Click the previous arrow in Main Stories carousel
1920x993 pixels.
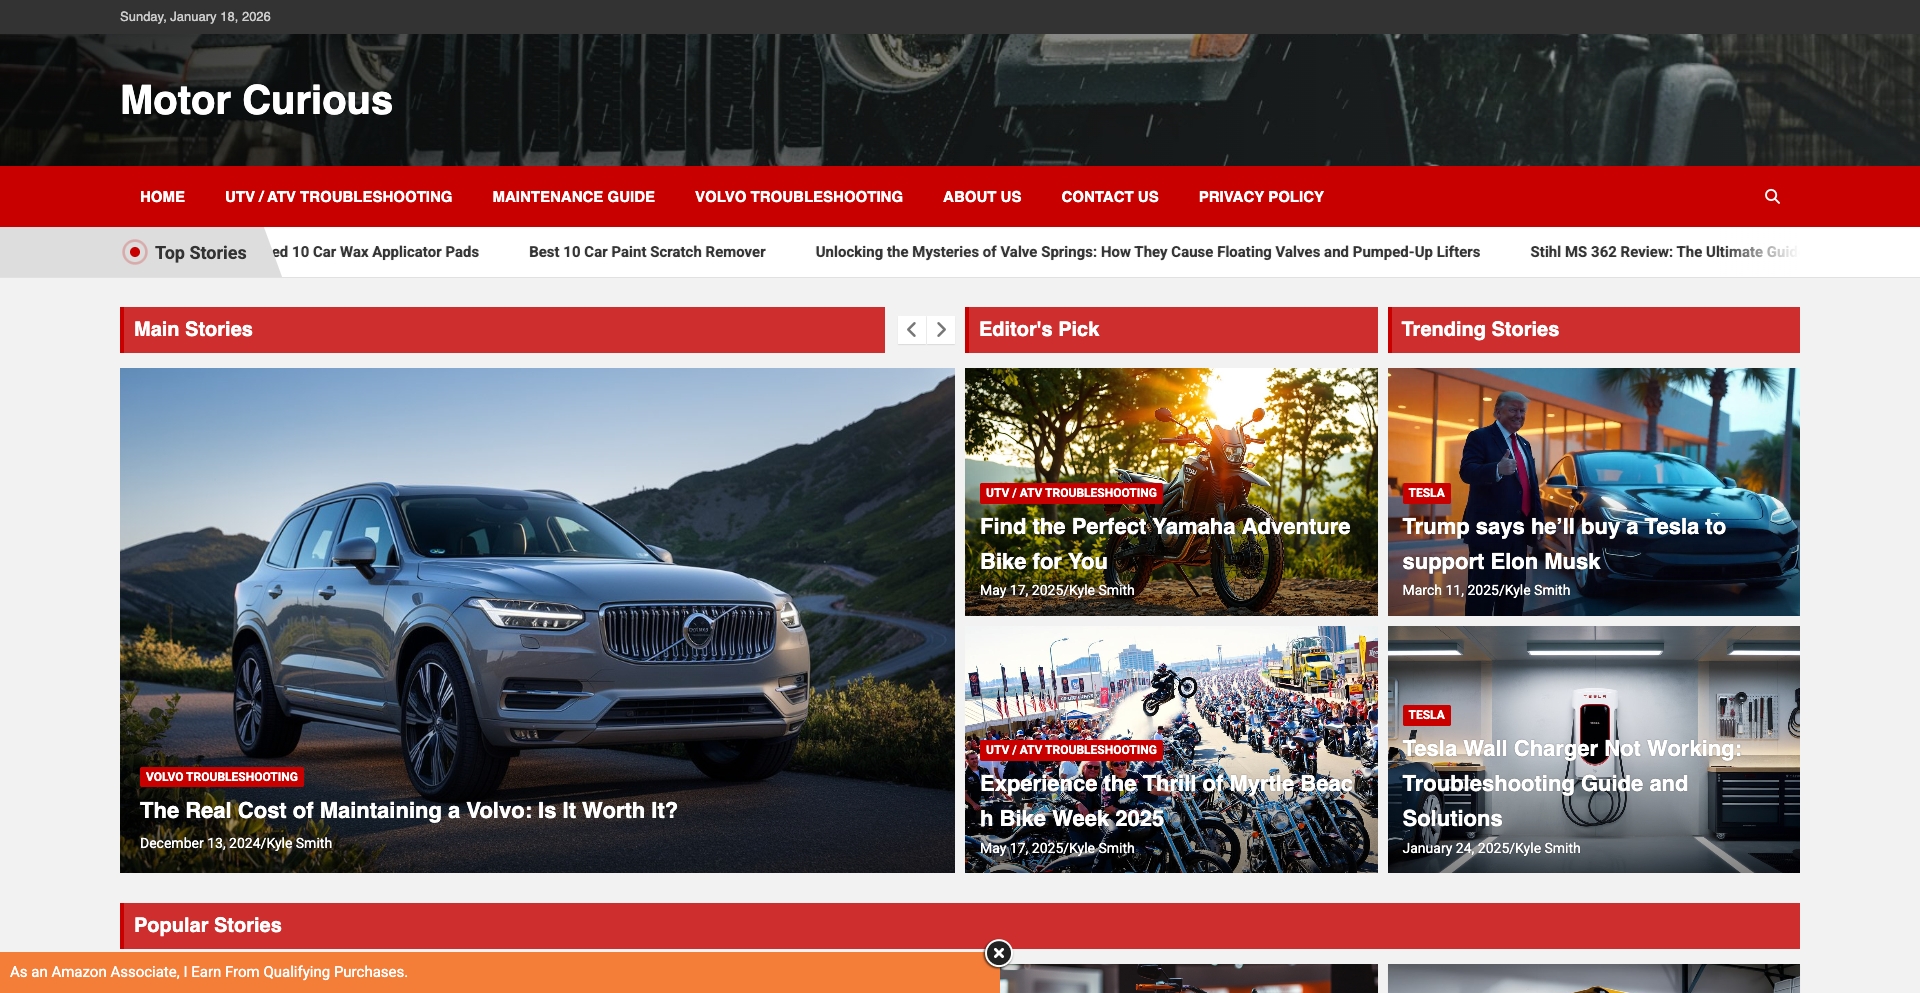point(911,329)
